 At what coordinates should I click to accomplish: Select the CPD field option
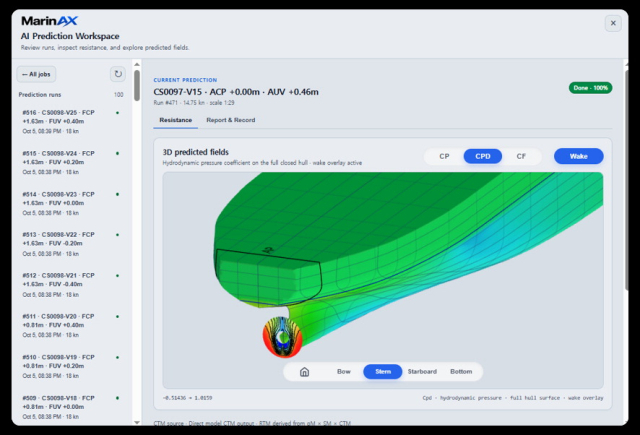coord(482,156)
